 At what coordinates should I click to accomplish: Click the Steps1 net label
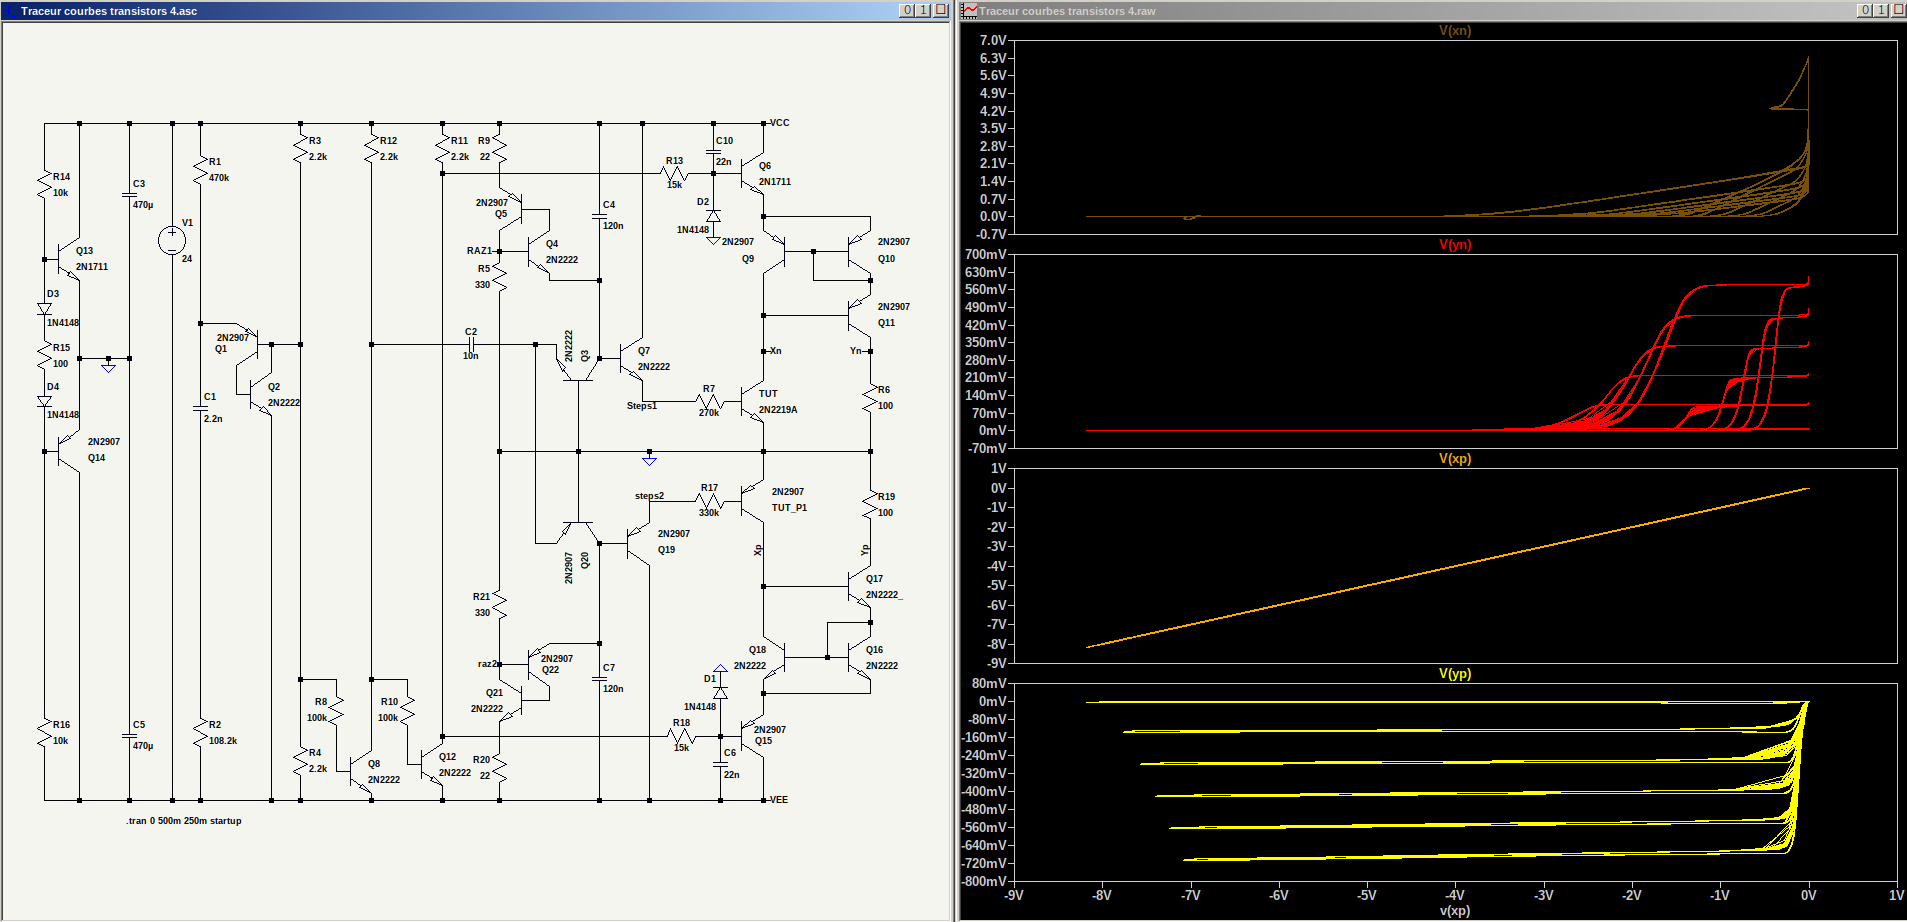[642, 406]
